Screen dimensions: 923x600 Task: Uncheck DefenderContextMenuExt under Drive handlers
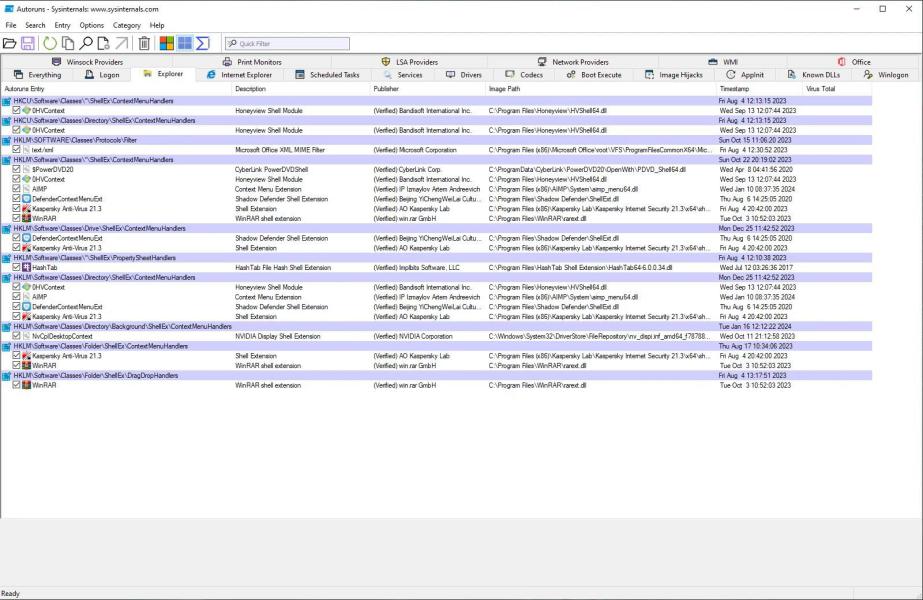click(16, 238)
